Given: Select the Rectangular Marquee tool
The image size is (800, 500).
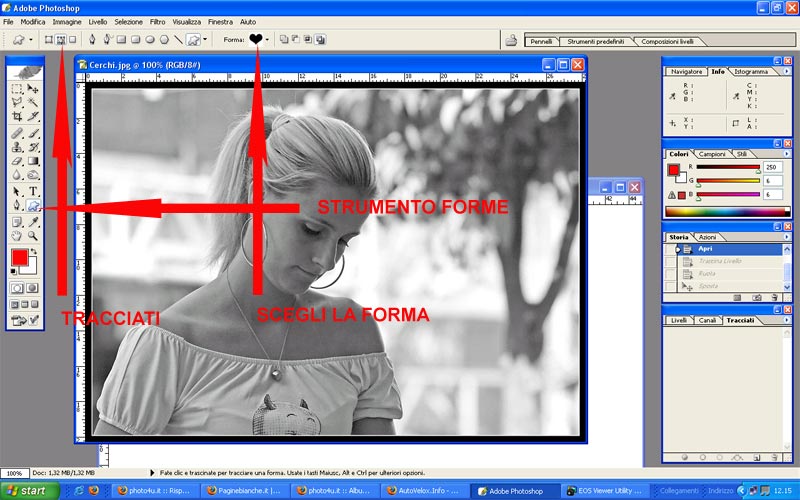Looking at the screenshot, I should (17, 89).
